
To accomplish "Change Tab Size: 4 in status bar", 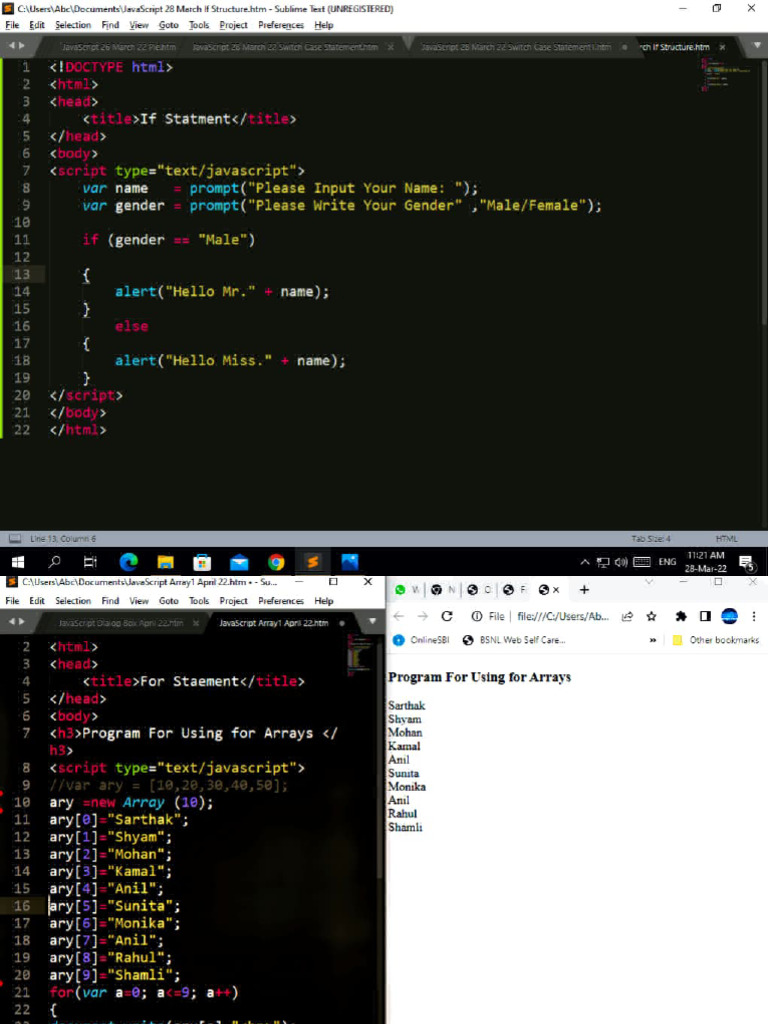I will click(650, 538).
